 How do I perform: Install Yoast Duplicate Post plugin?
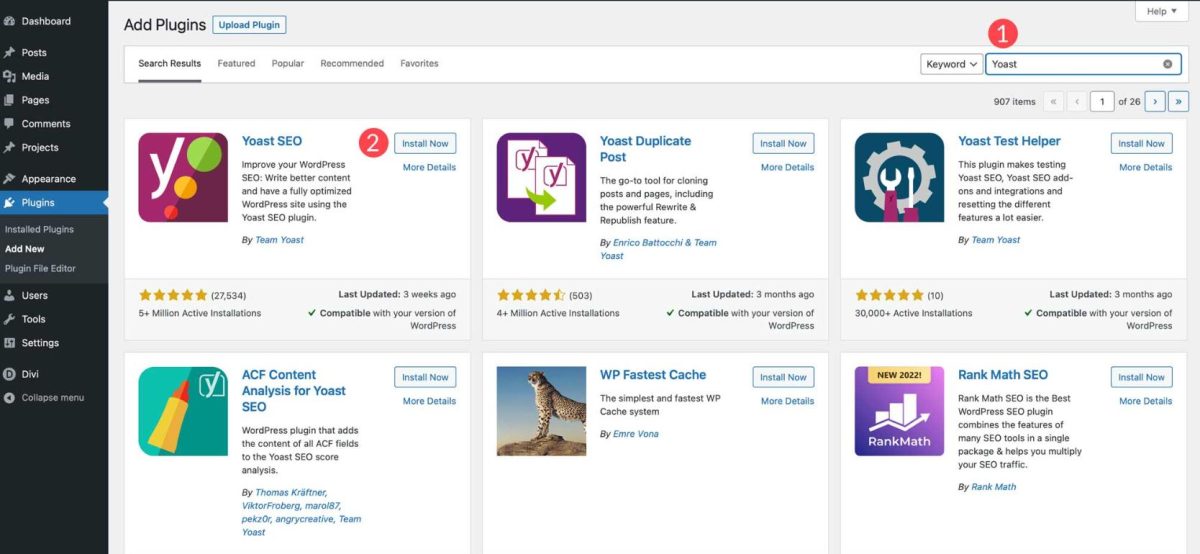(x=783, y=143)
